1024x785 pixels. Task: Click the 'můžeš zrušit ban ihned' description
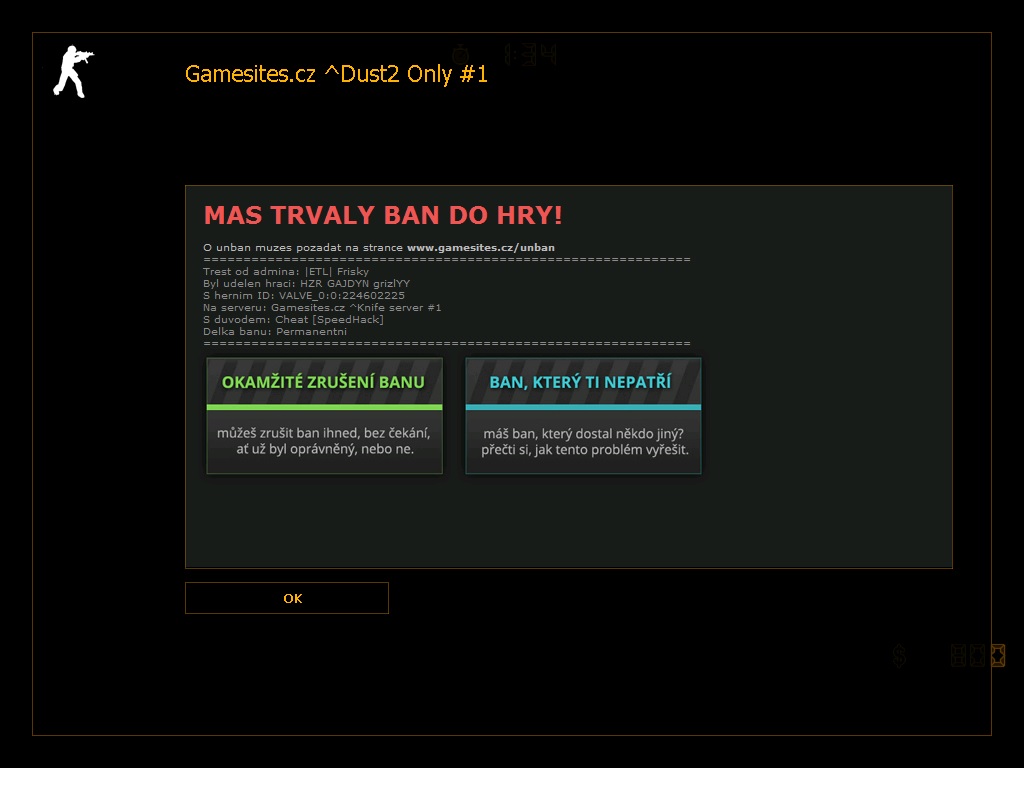tap(324, 441)
